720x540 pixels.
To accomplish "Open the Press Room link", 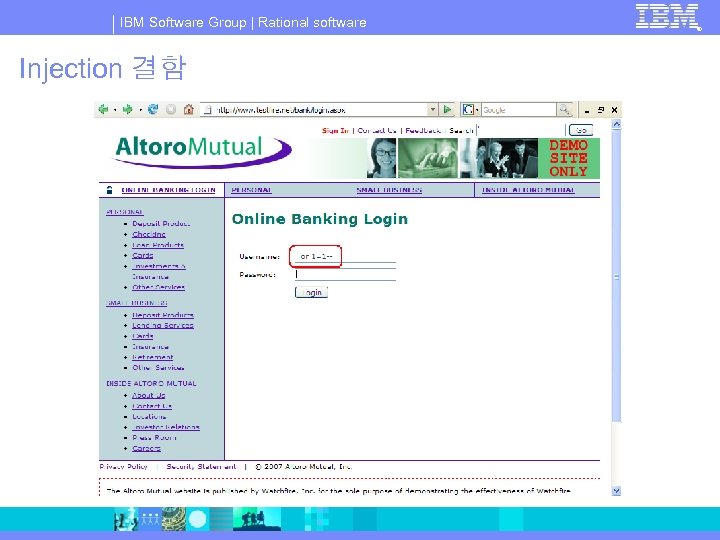I will point(154,438).
